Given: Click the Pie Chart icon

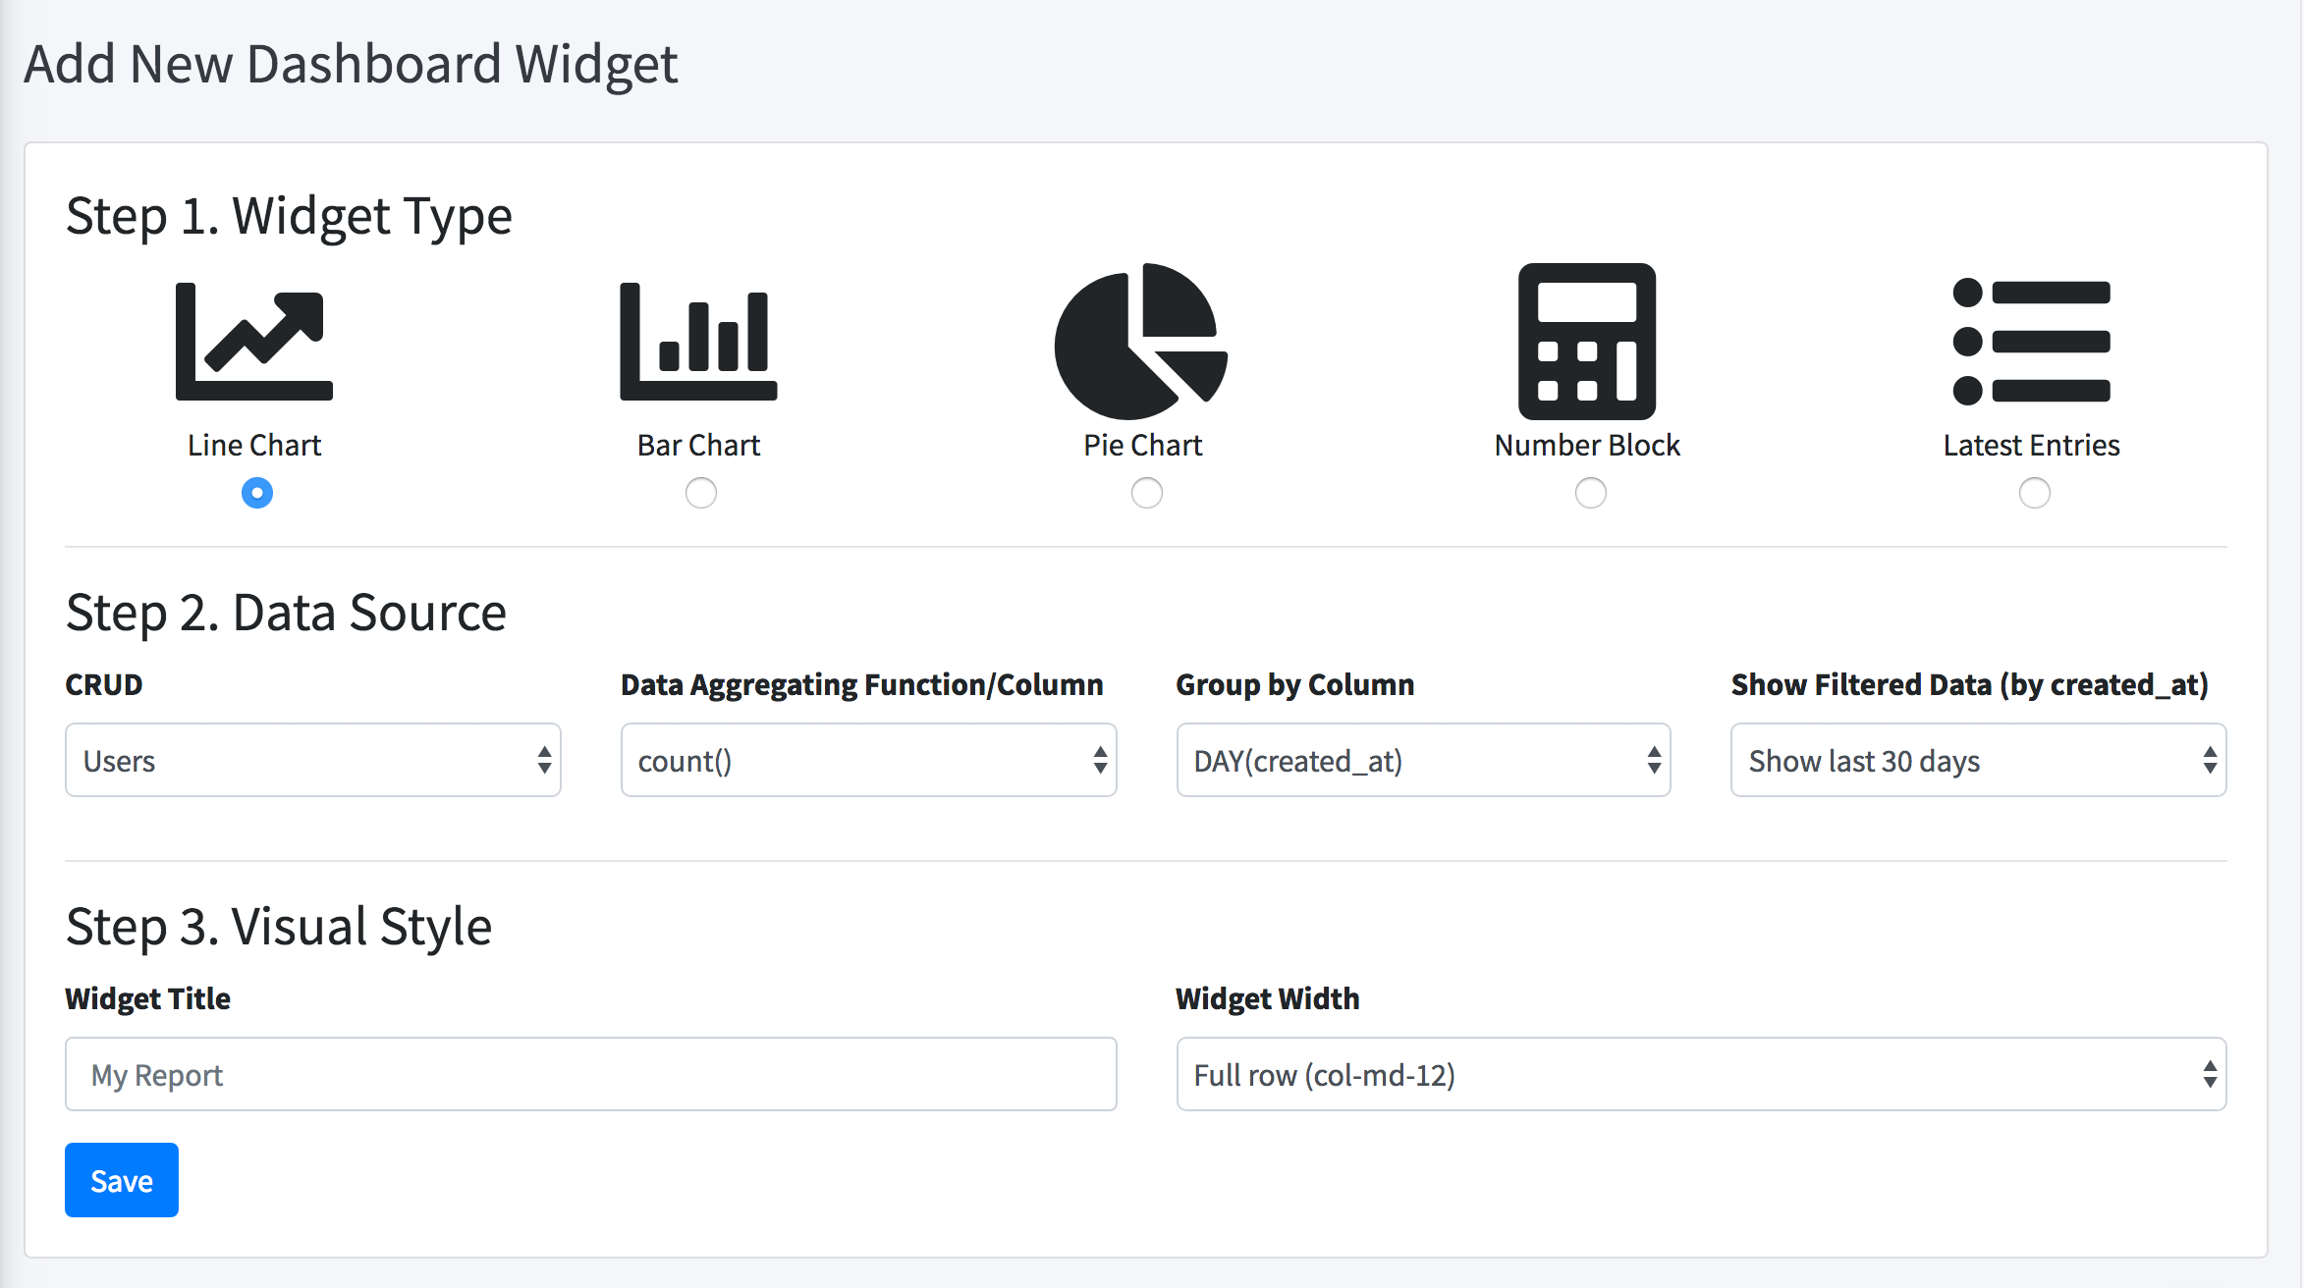Looking at the screenshot, I should (x=1142, y=341).
